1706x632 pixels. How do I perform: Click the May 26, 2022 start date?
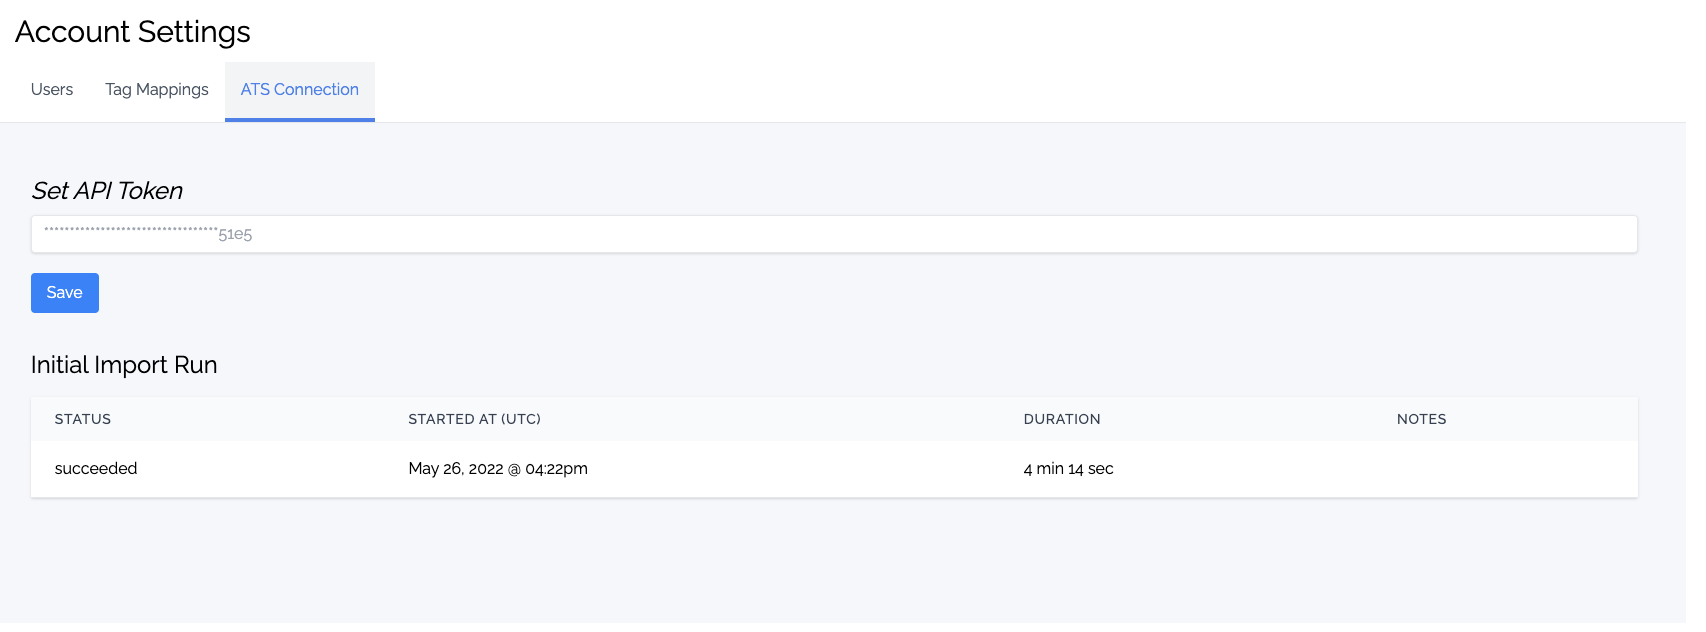point(455,469)
